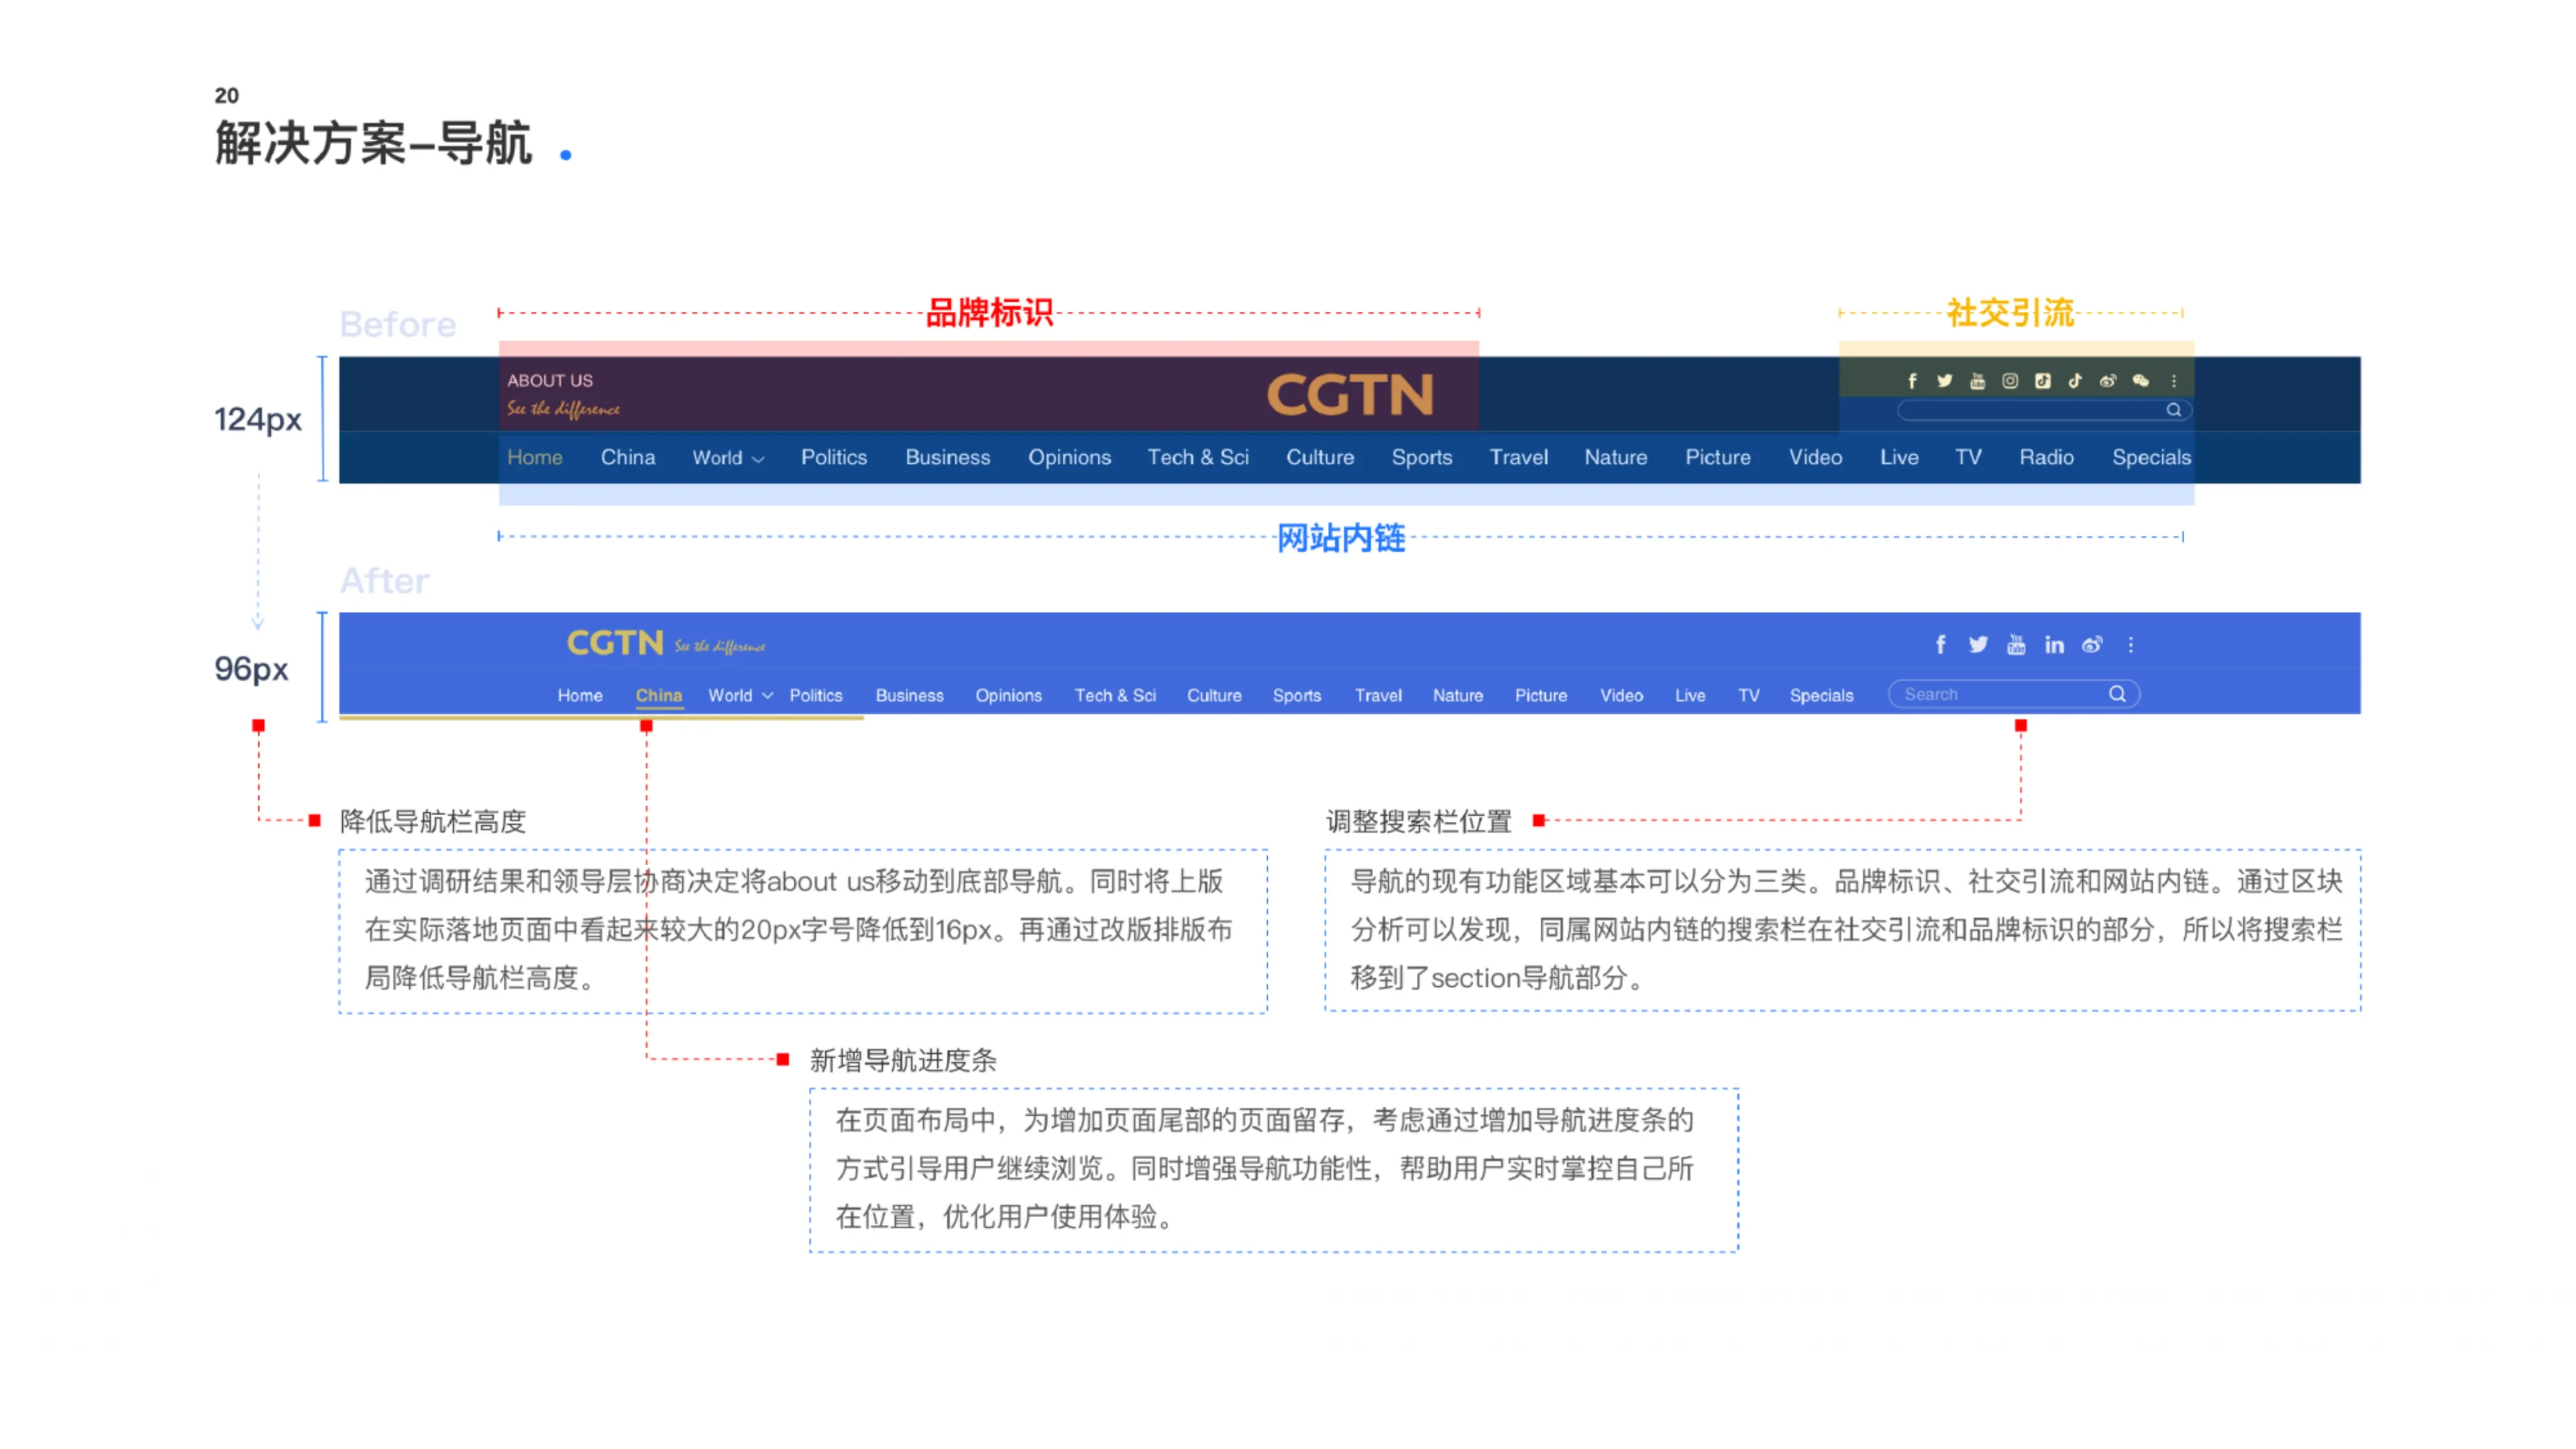
Task: Click YouTube icon in the After navbar
Action: 2016,645
